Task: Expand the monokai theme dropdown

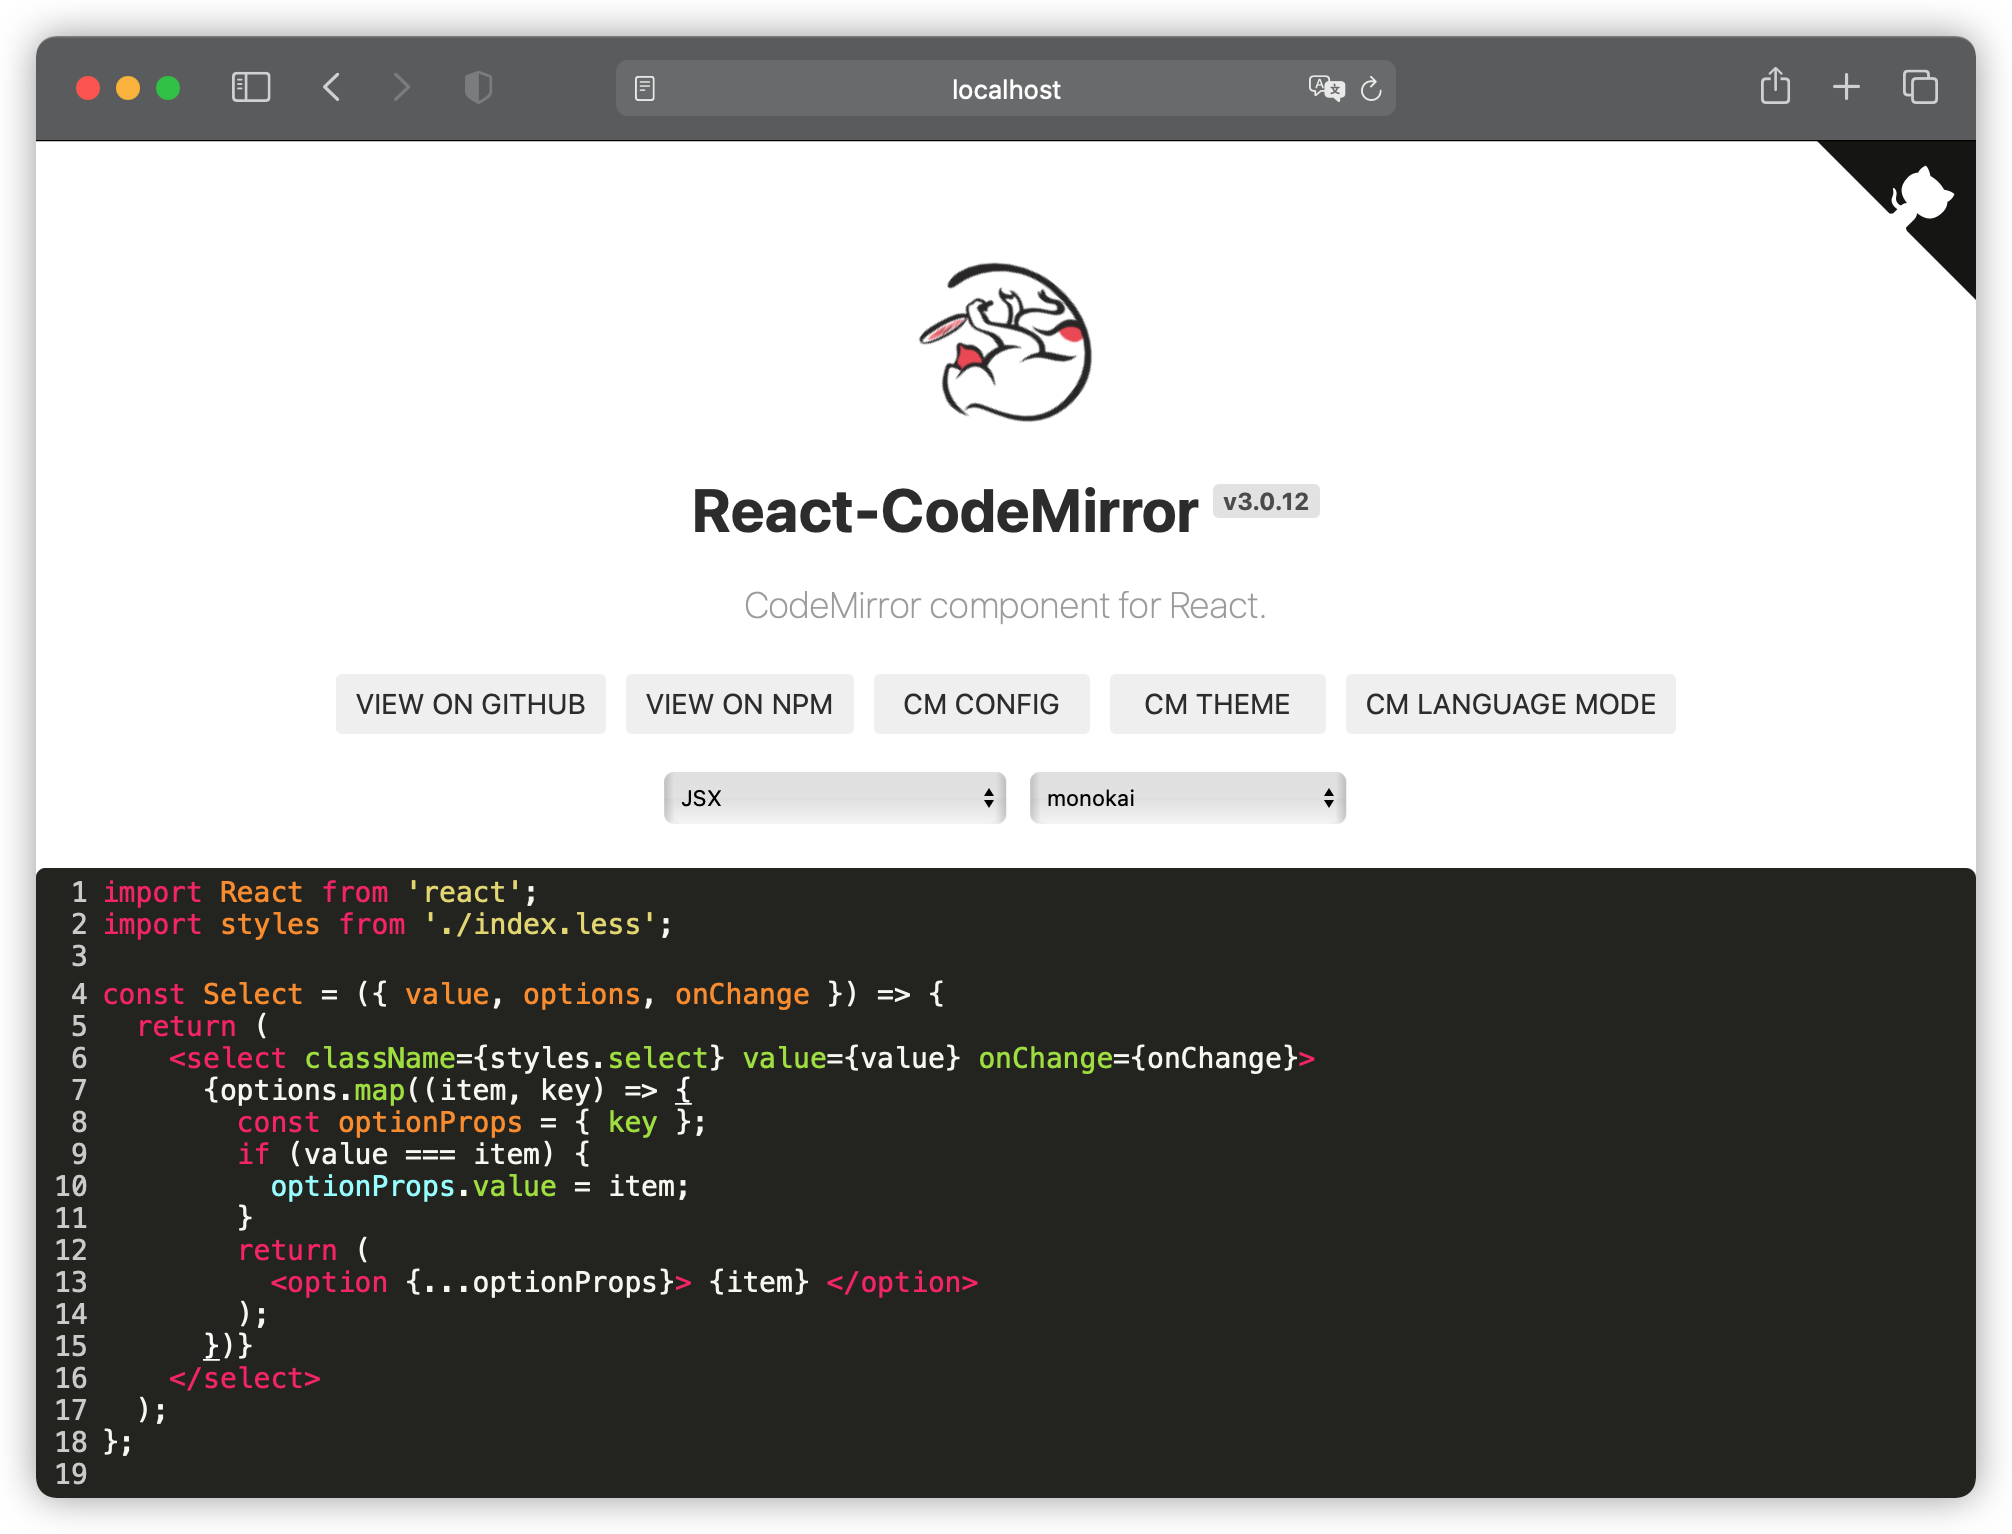Action: point(1188,798)
